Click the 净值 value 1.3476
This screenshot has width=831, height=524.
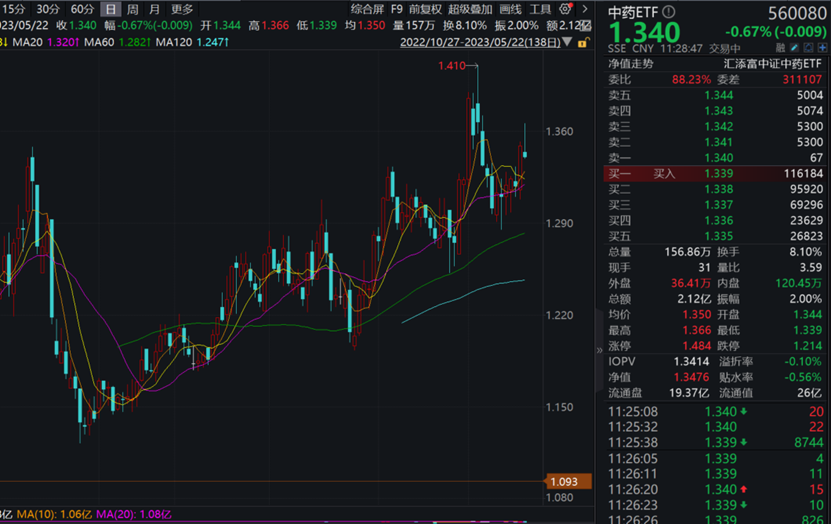point(691,377)
